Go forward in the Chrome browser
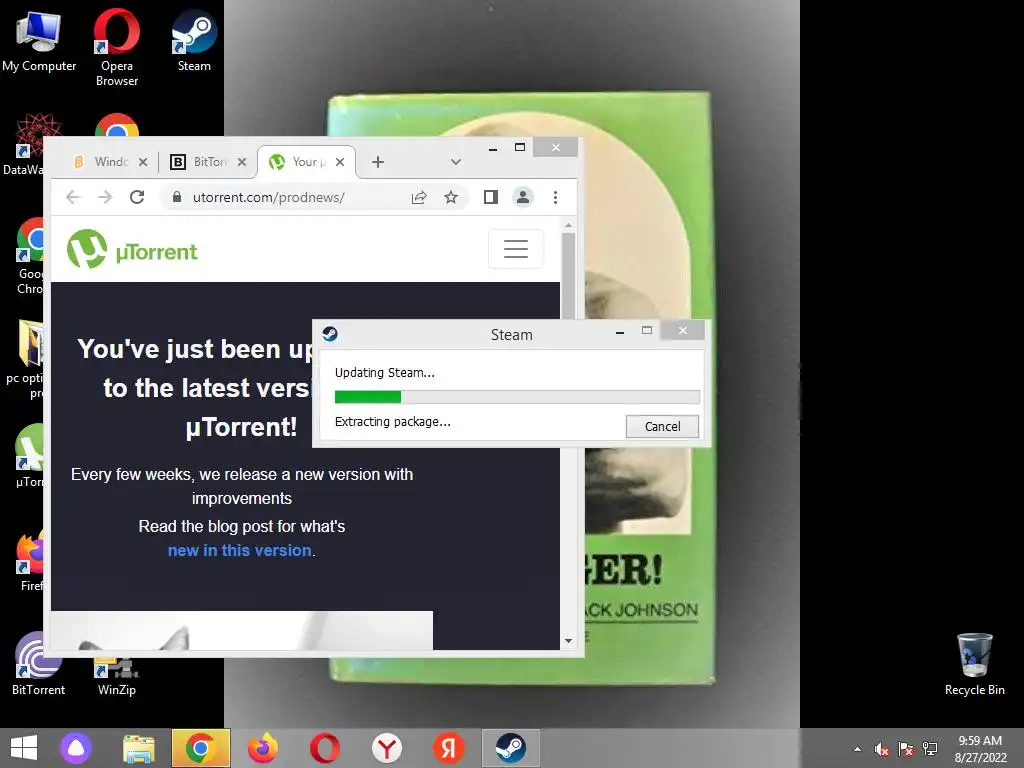The height and width of the screenshot is (768, 1024). [104, 197]
